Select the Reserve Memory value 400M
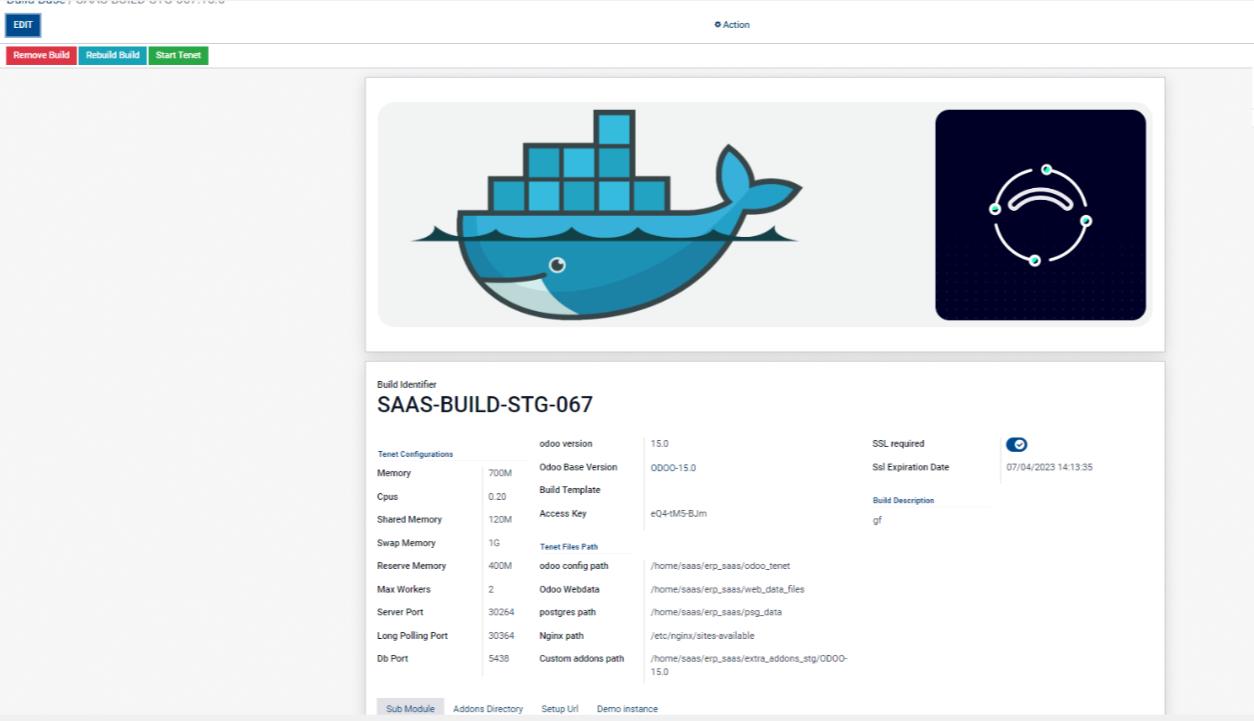Image resolution: width=1254 pixels, height=721 pixels. [501, 566]
